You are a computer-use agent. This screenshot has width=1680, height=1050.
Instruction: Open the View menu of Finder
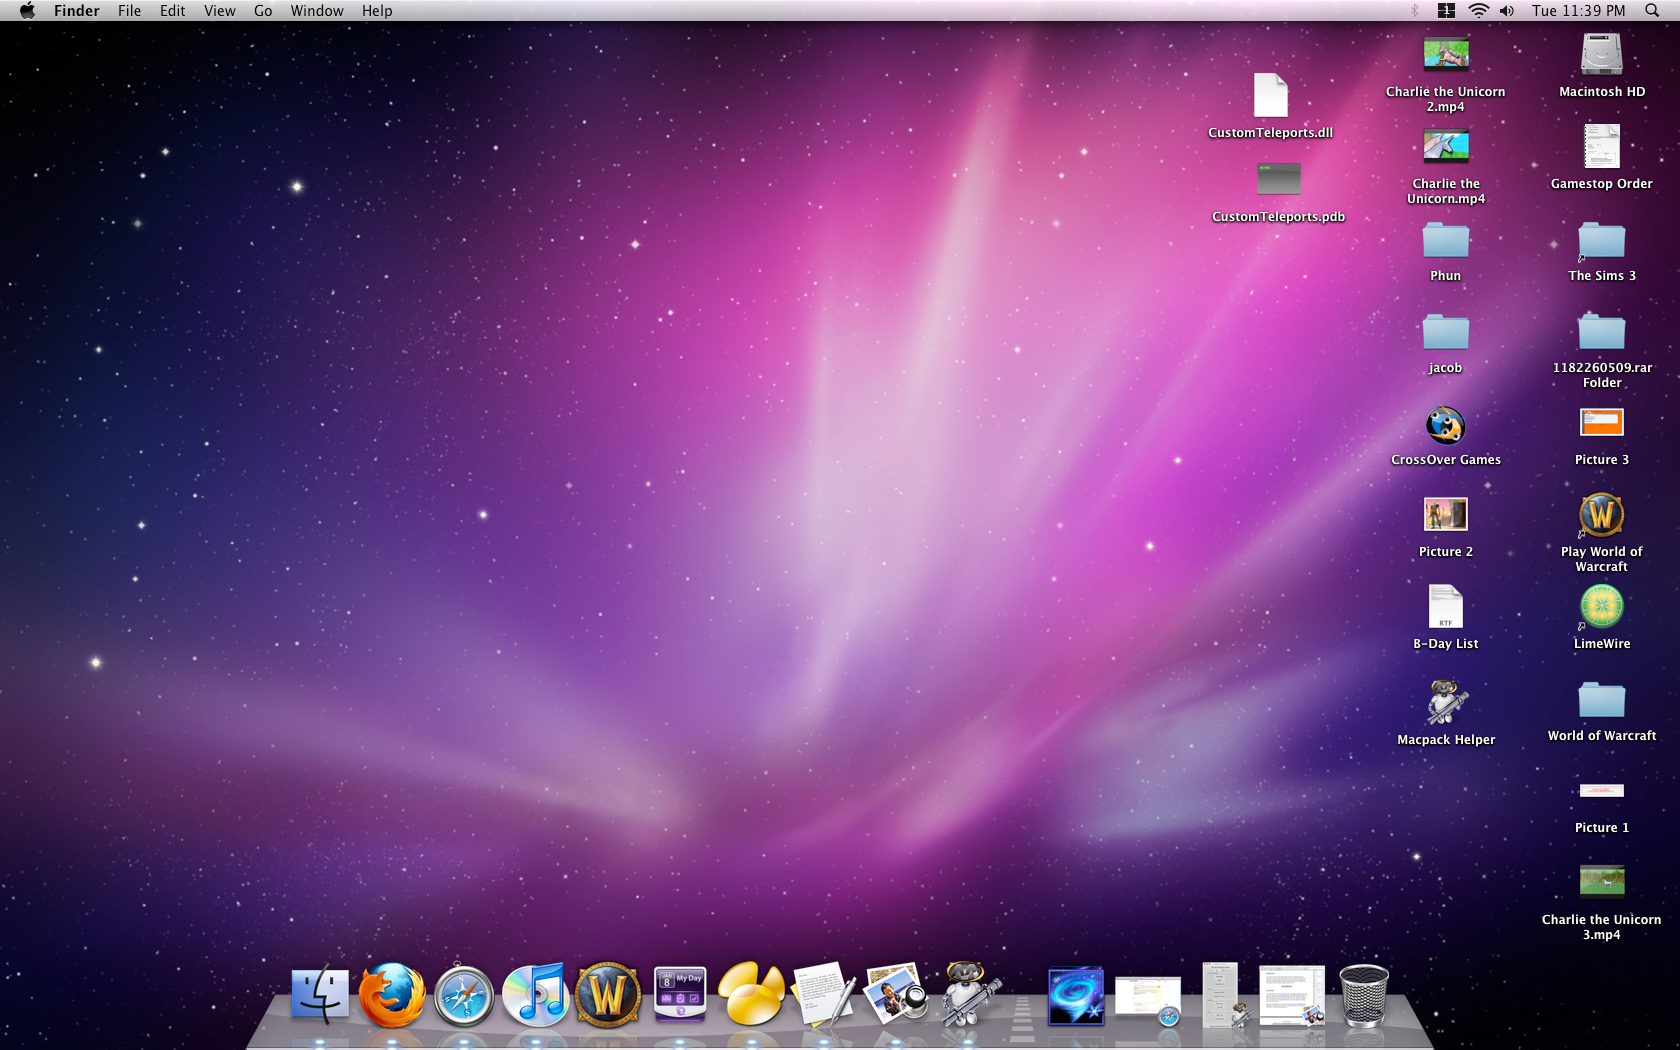click(219, 11)
